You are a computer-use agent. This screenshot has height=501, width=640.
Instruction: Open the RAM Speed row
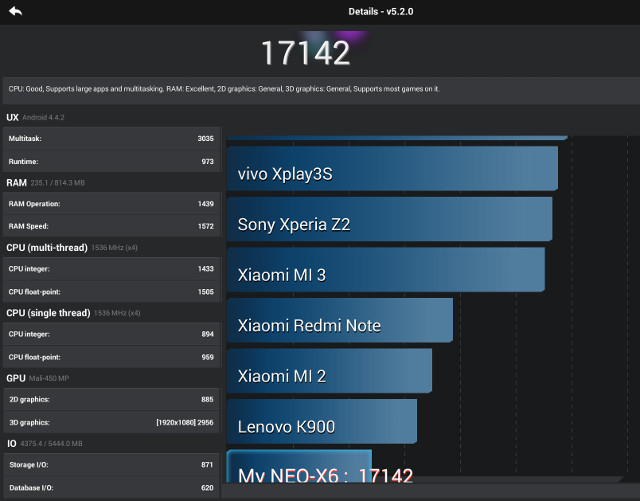click(111, 226)
